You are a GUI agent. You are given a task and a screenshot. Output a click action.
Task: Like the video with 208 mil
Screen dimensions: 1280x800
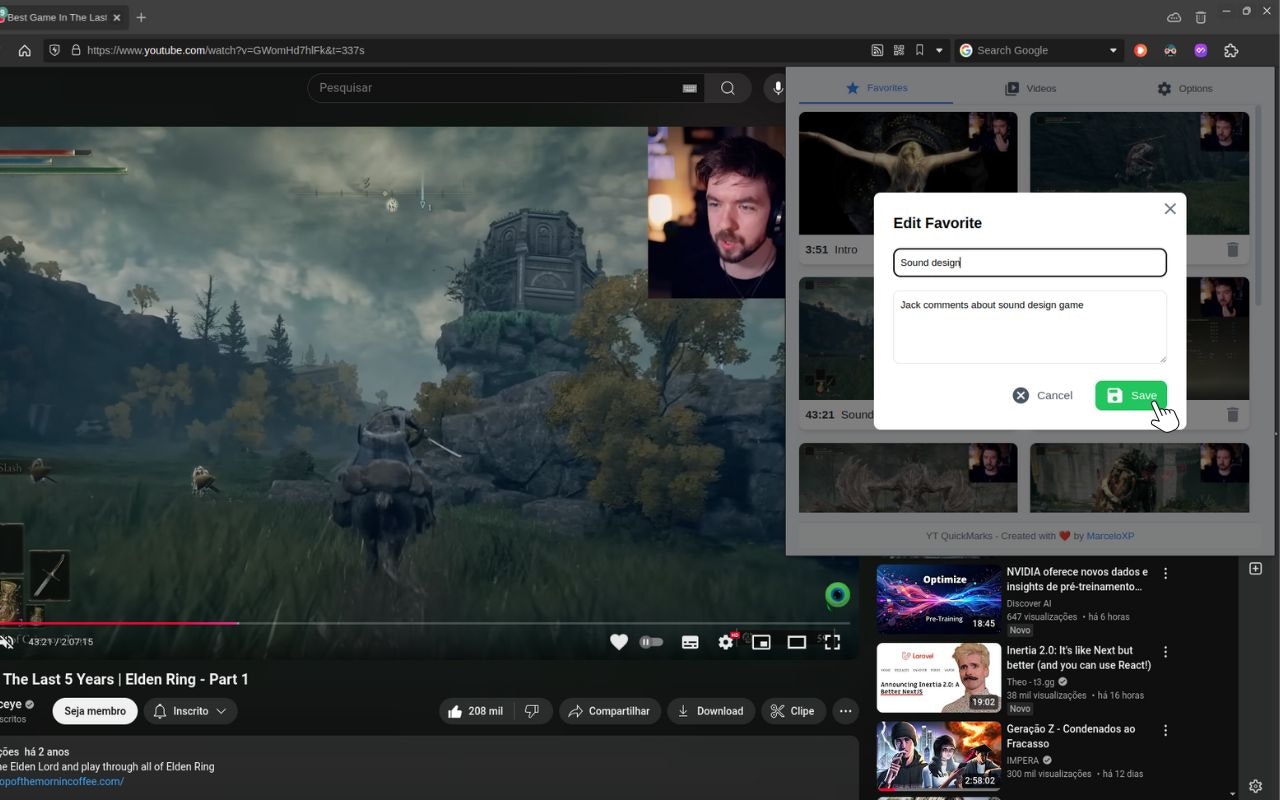point(476,711)
